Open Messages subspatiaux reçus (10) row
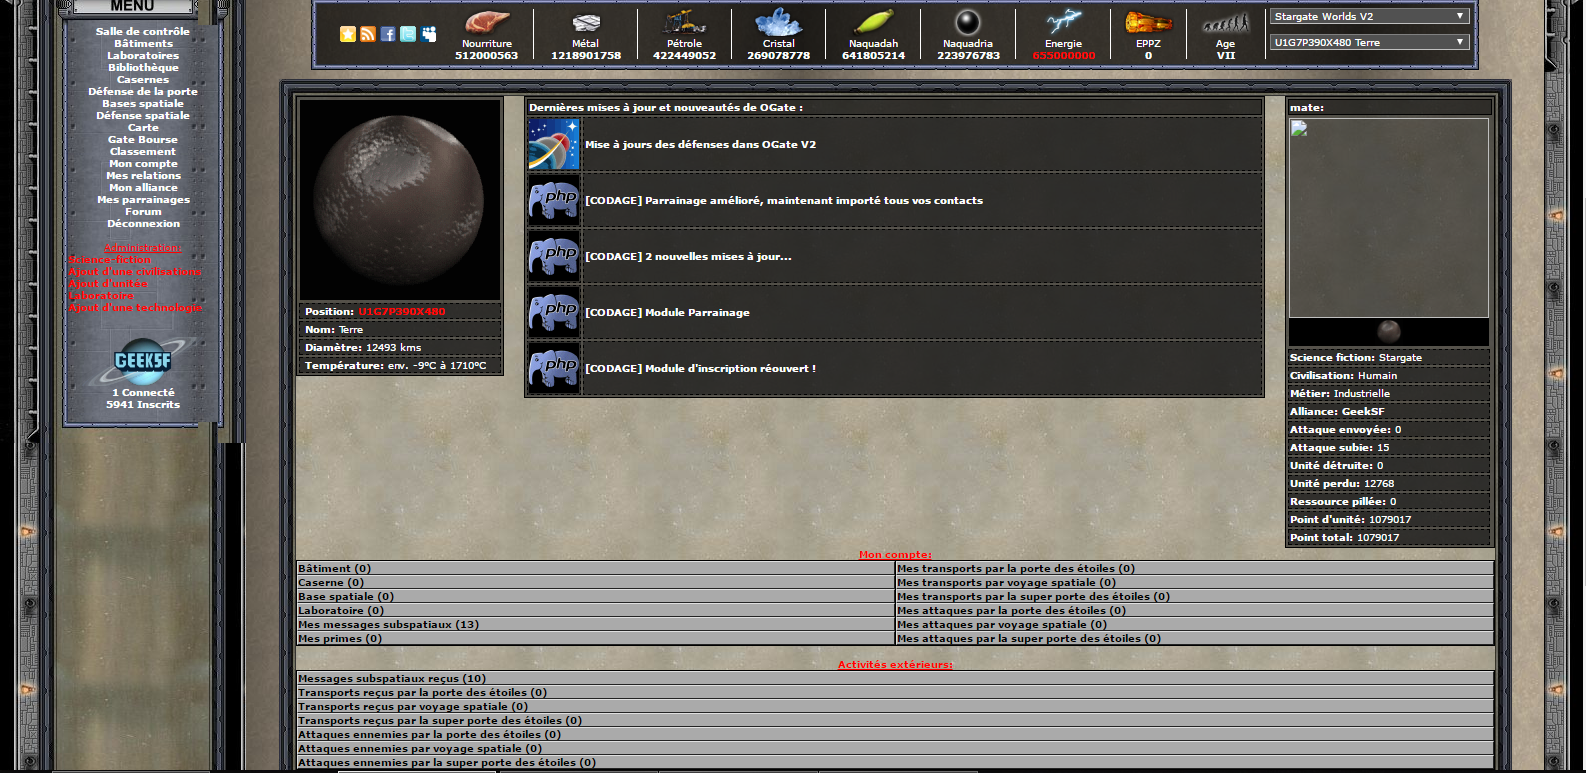The width and height of the screenshot is (1586, 773). [x=895, y=678]
